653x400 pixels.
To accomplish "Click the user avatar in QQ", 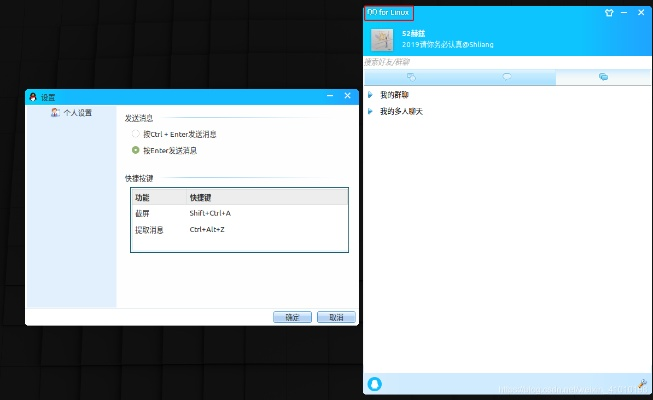I will [x=382, y=40].
